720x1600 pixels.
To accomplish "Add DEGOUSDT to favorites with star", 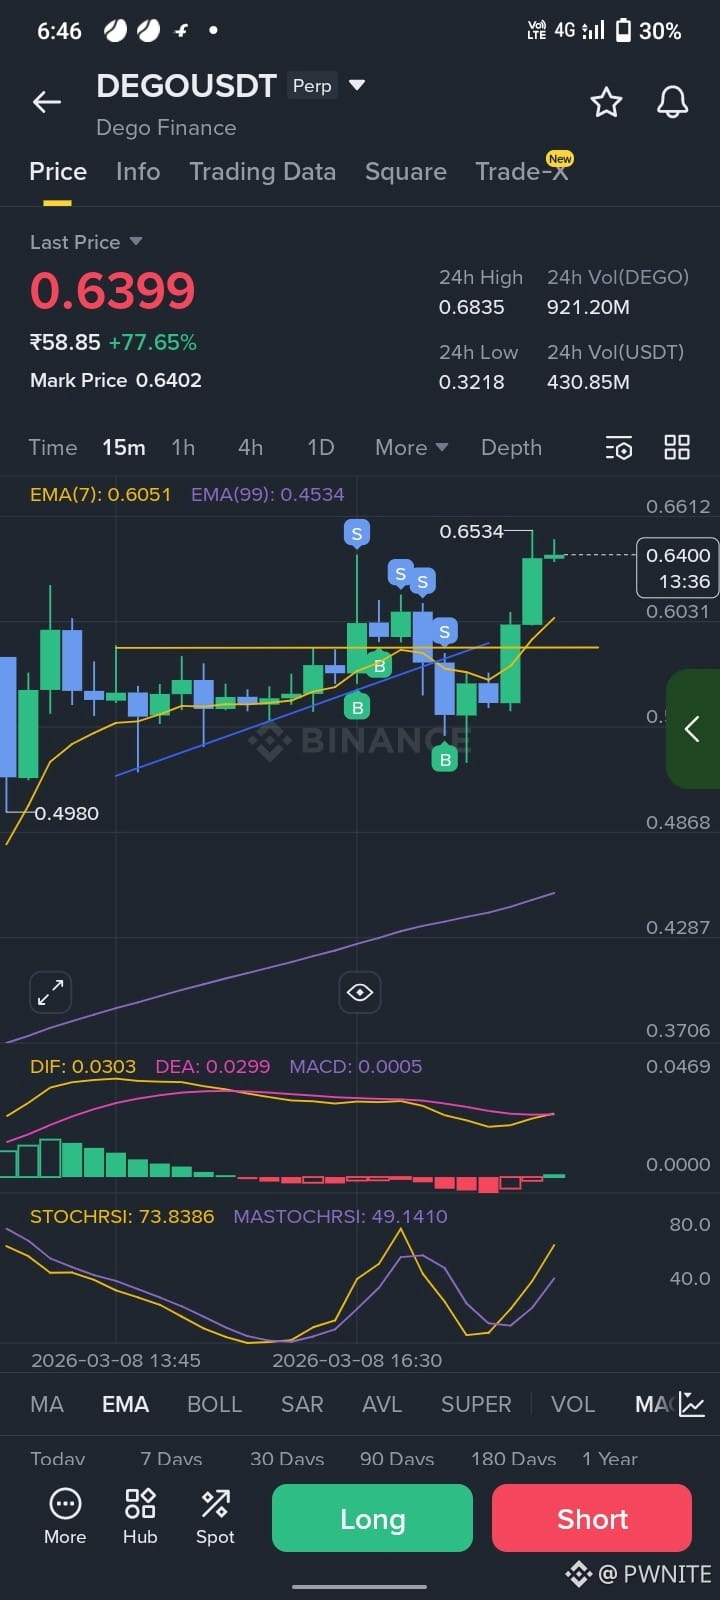I will coord(606,102).
